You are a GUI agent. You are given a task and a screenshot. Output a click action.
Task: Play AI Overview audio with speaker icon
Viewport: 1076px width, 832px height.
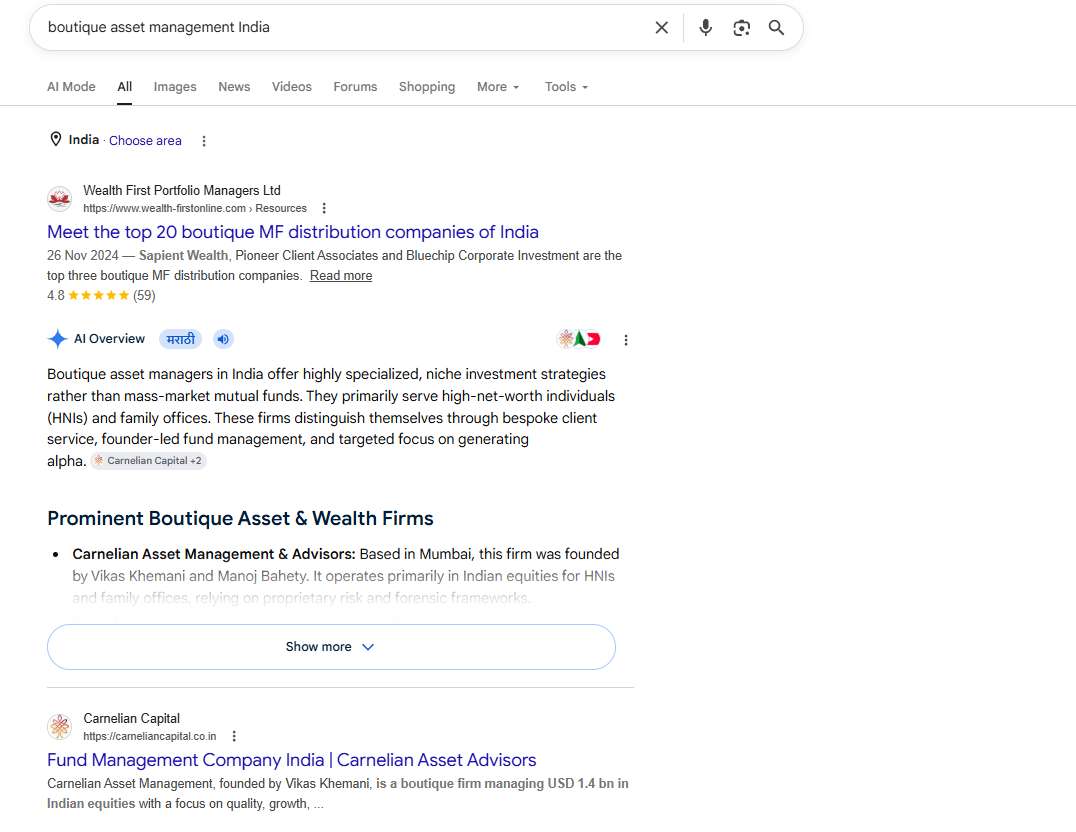pyautogui.click(x=223, y=339)
